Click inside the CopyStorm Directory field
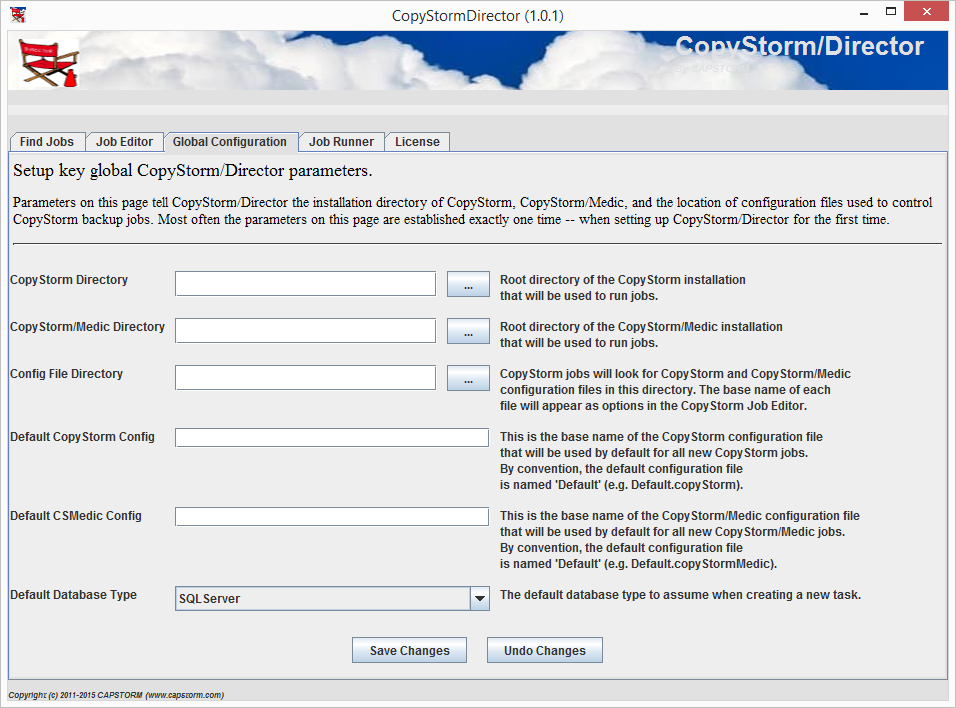956x708 pixels. point(305,283)
